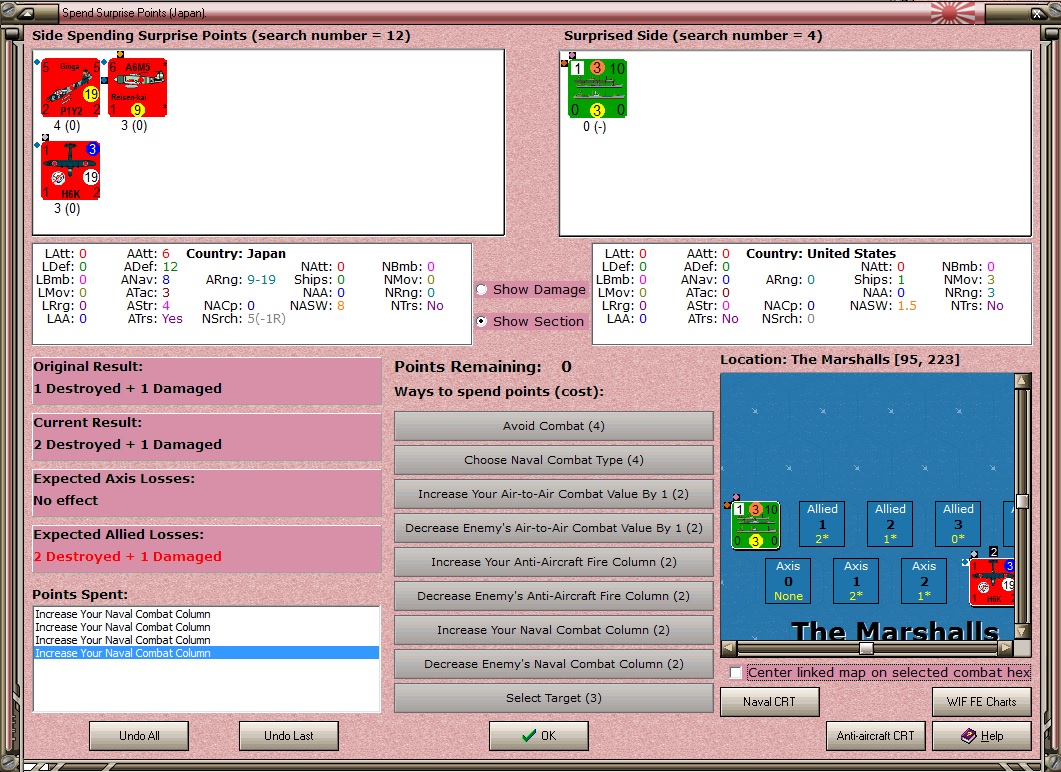
Task: Select the A6M5 Reisen-kai fighter counter
Action: coord(137,87)
